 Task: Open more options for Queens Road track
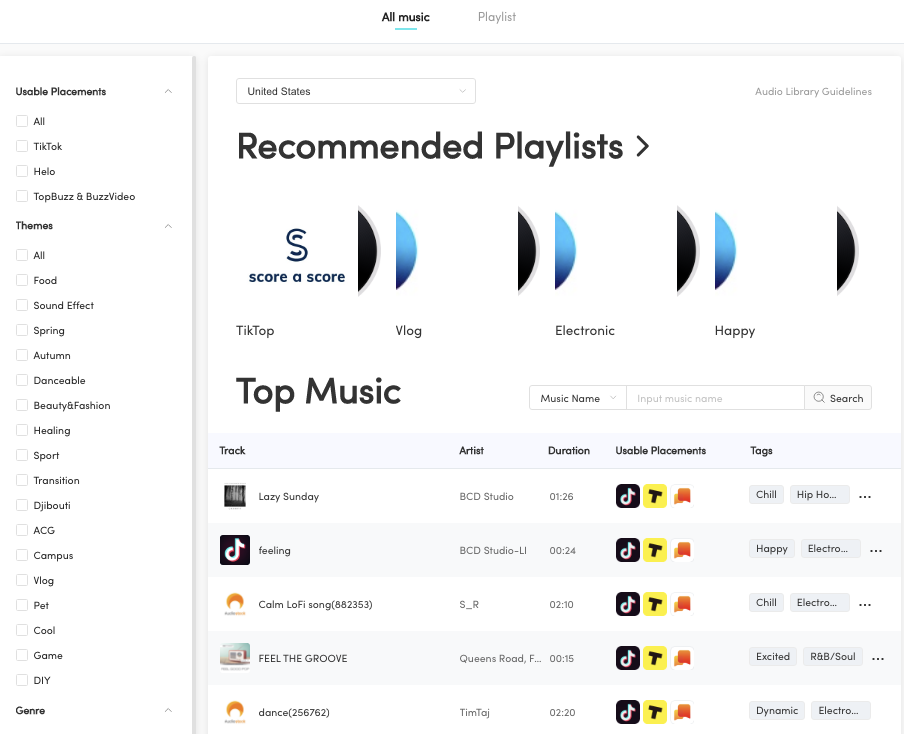pyautogui.click(x=878, y=658)
